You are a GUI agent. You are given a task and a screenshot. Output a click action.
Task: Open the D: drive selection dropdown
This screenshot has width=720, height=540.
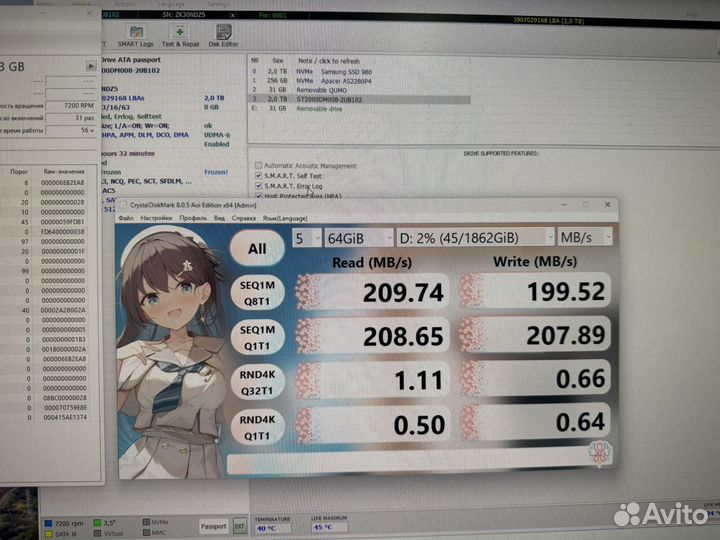(x=475, y=237)
